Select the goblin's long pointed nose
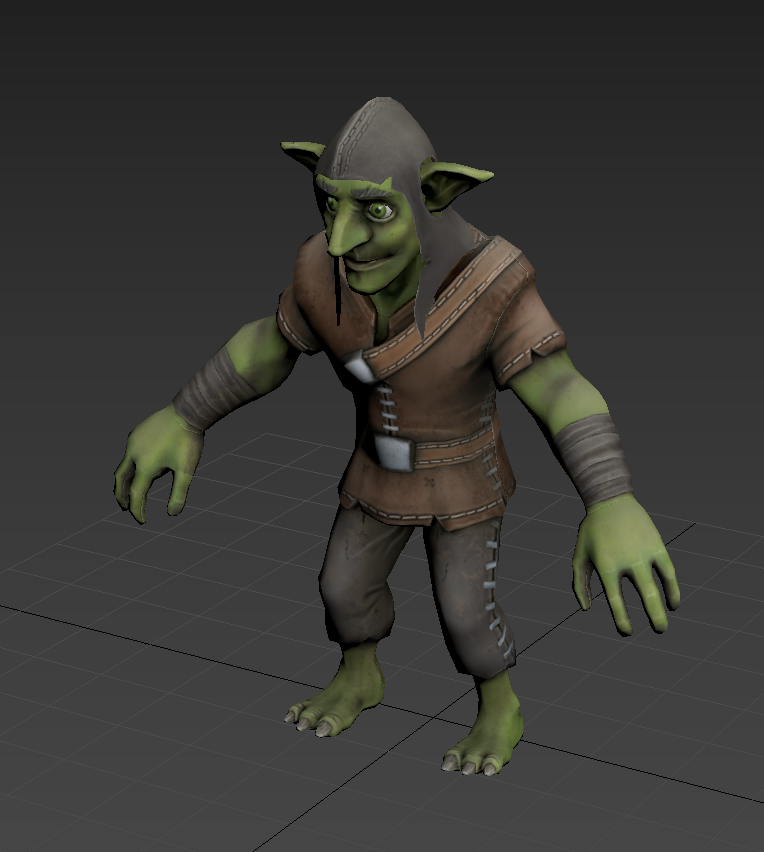The image size is (764, 852). click(x=344, y=236)
